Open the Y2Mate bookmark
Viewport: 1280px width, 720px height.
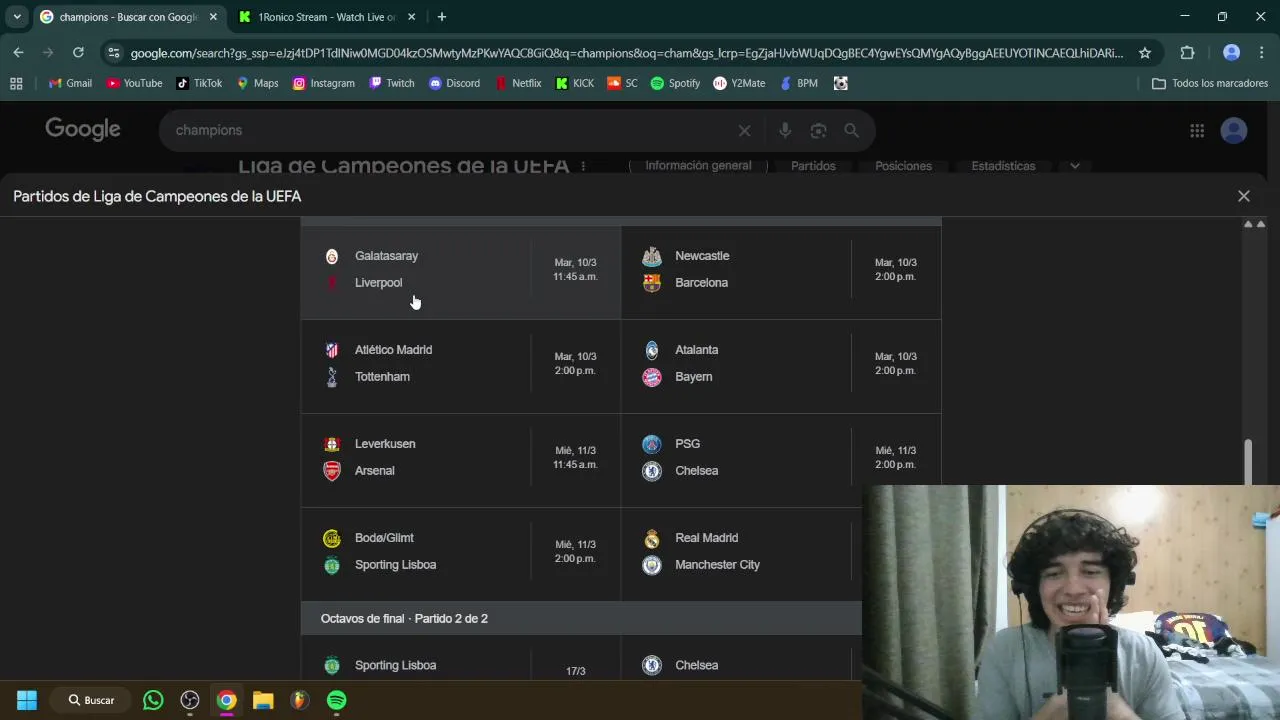[739, 83]
